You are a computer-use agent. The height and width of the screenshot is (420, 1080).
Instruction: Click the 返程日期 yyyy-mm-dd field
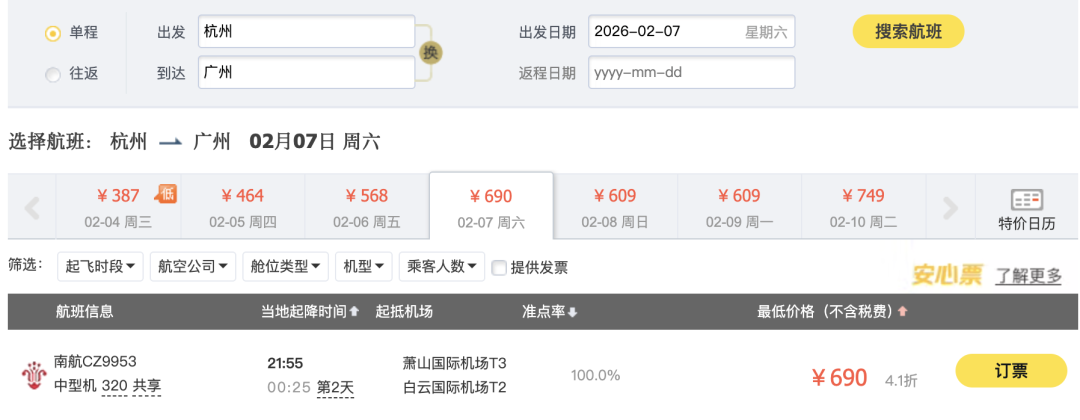pyautogui.click(x=692, y=72)
